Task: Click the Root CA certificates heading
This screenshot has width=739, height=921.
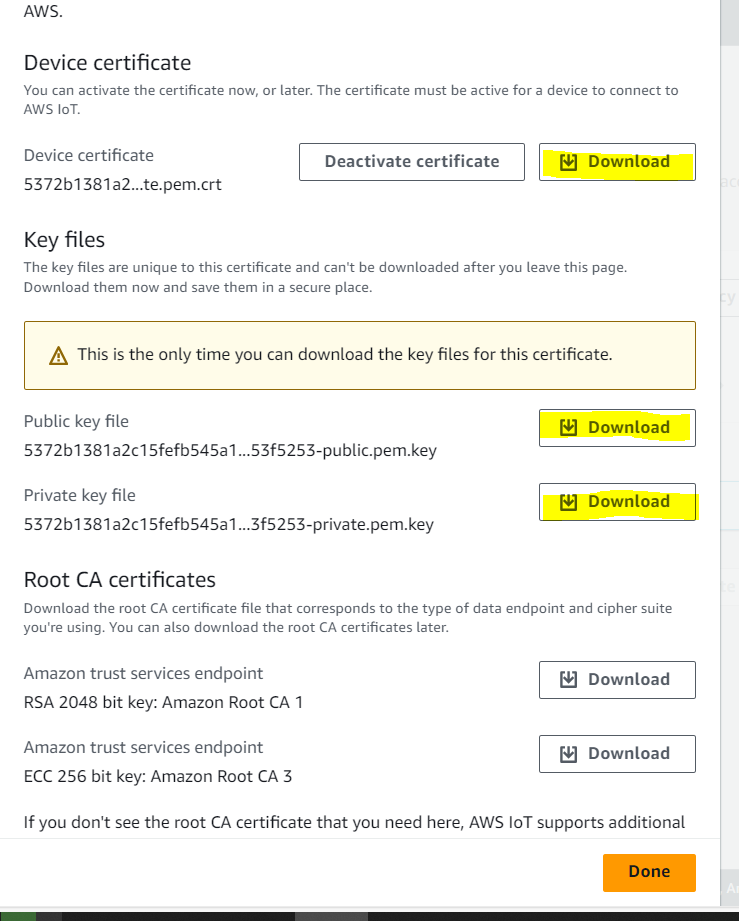Action: 119,580
